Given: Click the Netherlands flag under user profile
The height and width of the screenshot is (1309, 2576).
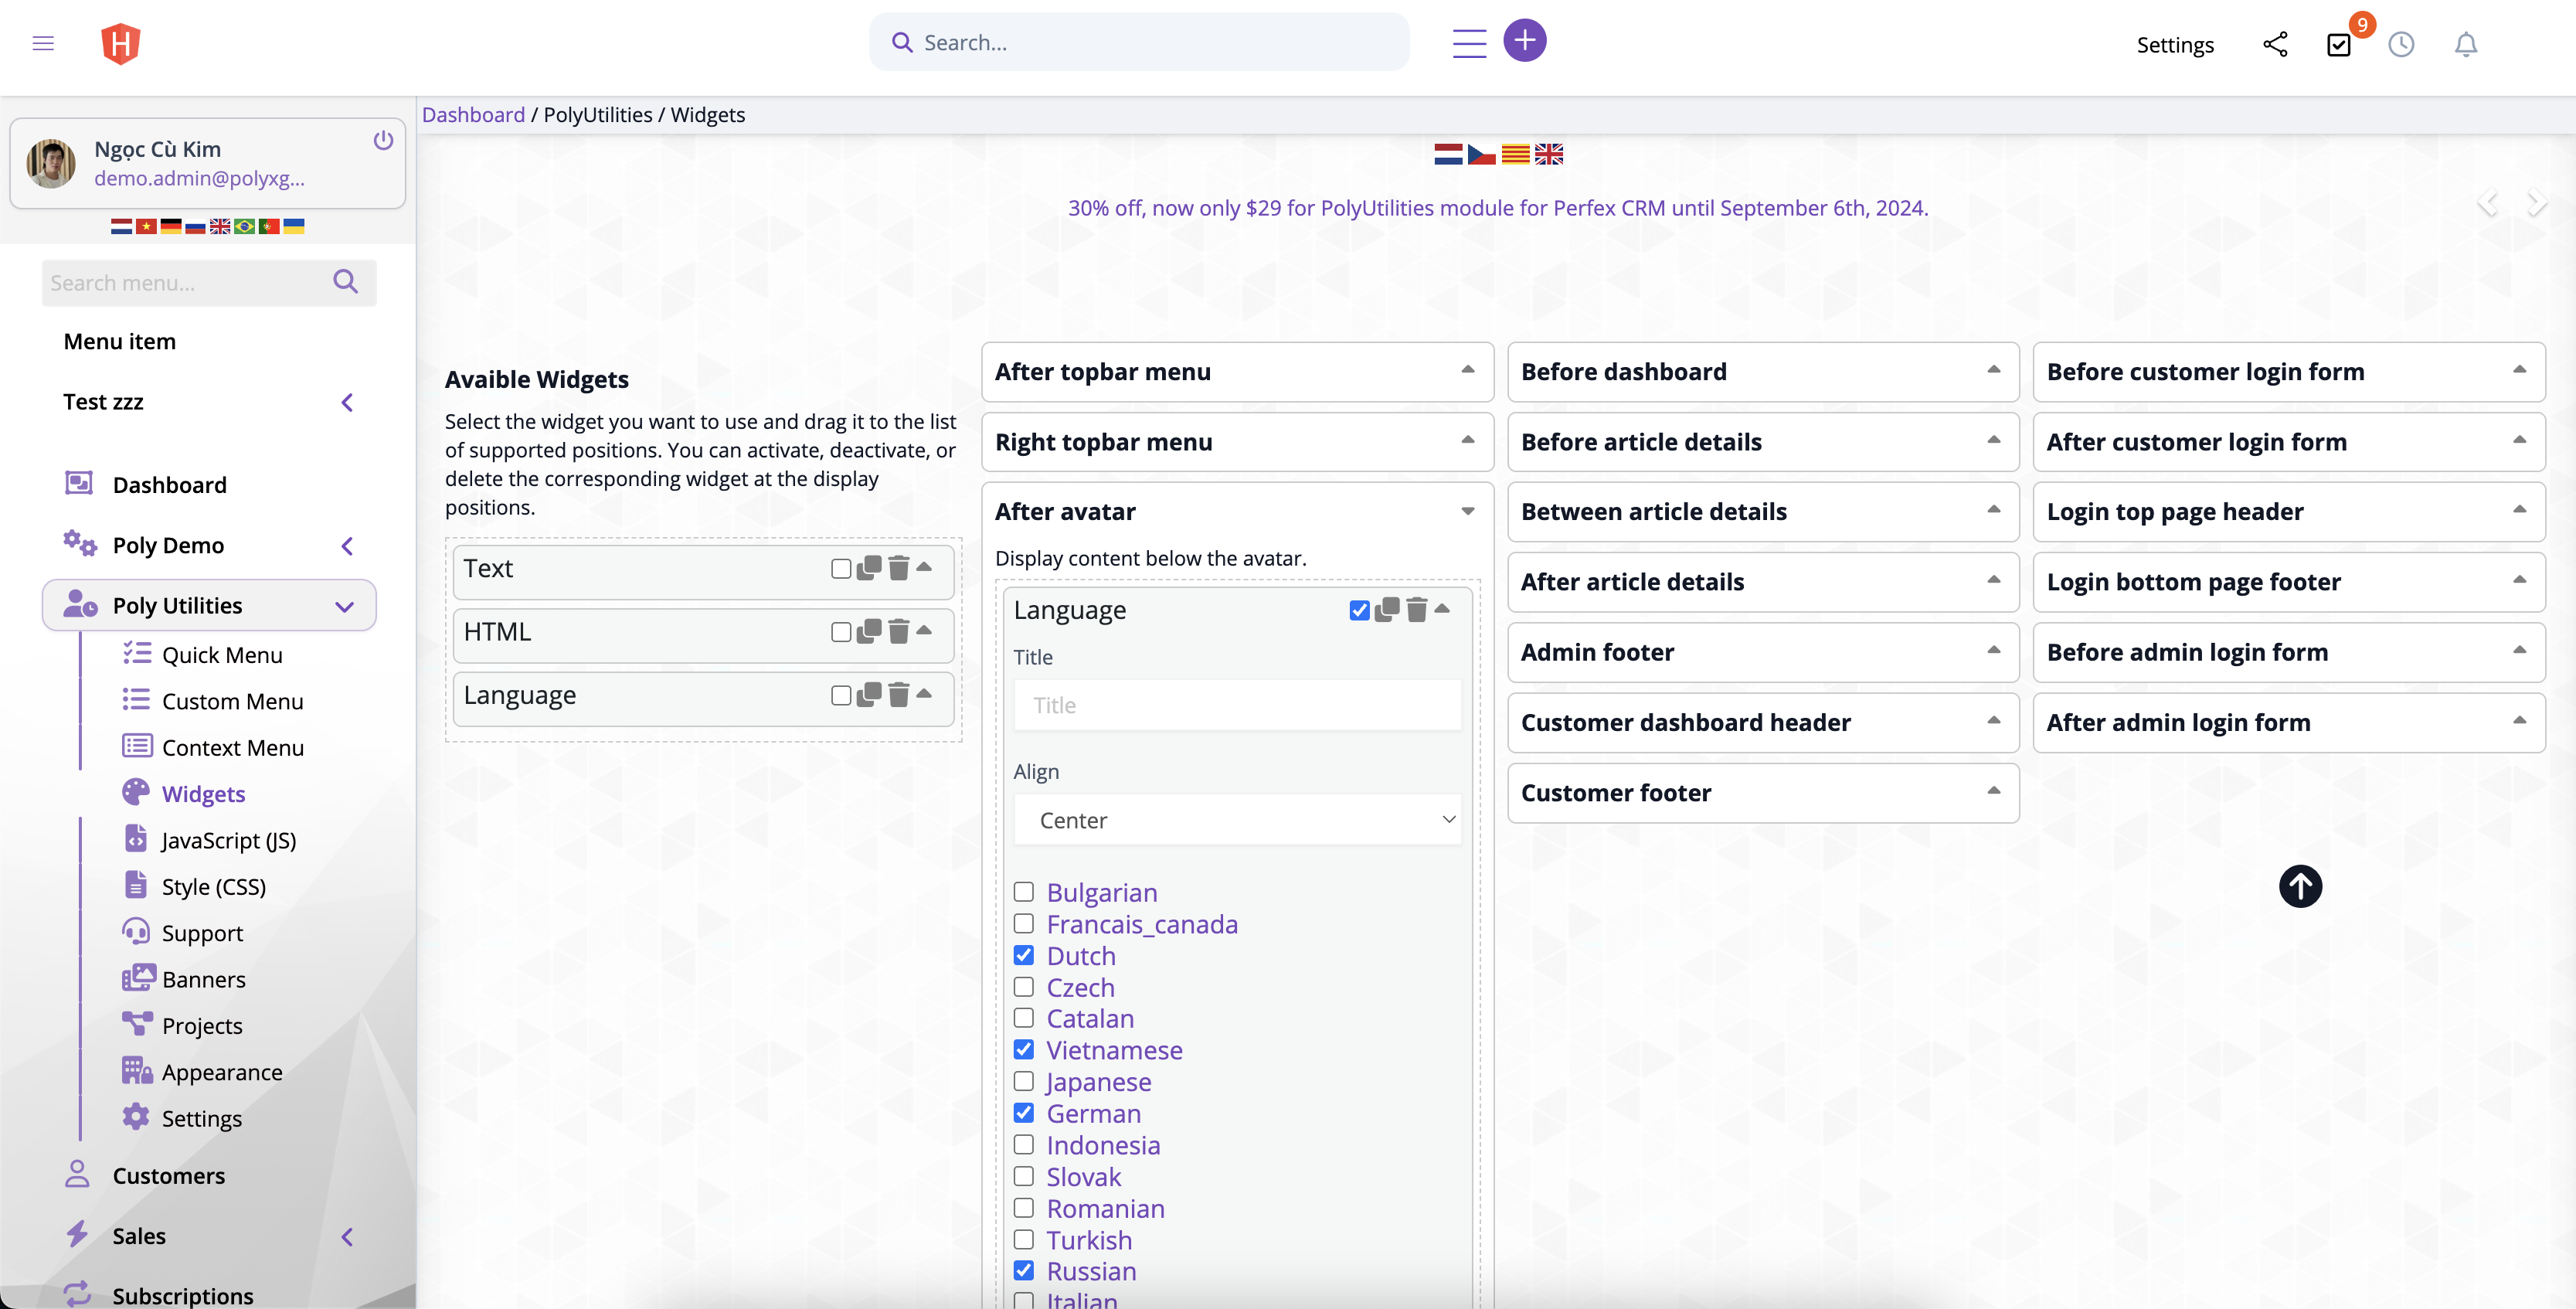Looking at the screenshot, I should pos(121,226).
